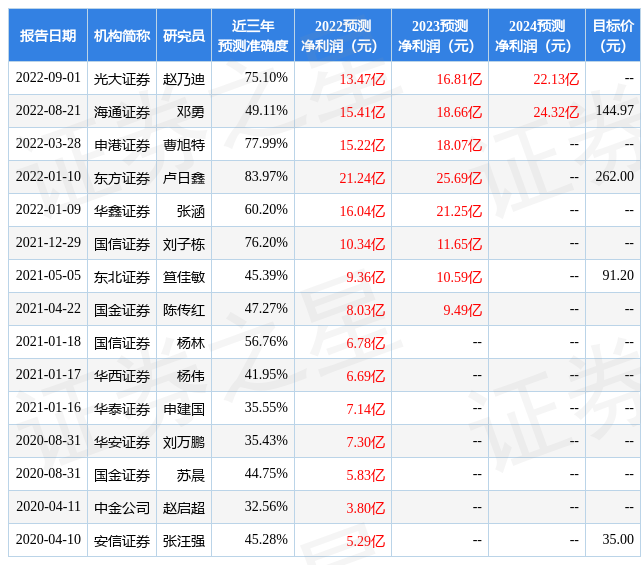The width and height of the screenshot is (641, 565).
Task: Click the 报告日期 column header
Action: (x=48, y=36)
